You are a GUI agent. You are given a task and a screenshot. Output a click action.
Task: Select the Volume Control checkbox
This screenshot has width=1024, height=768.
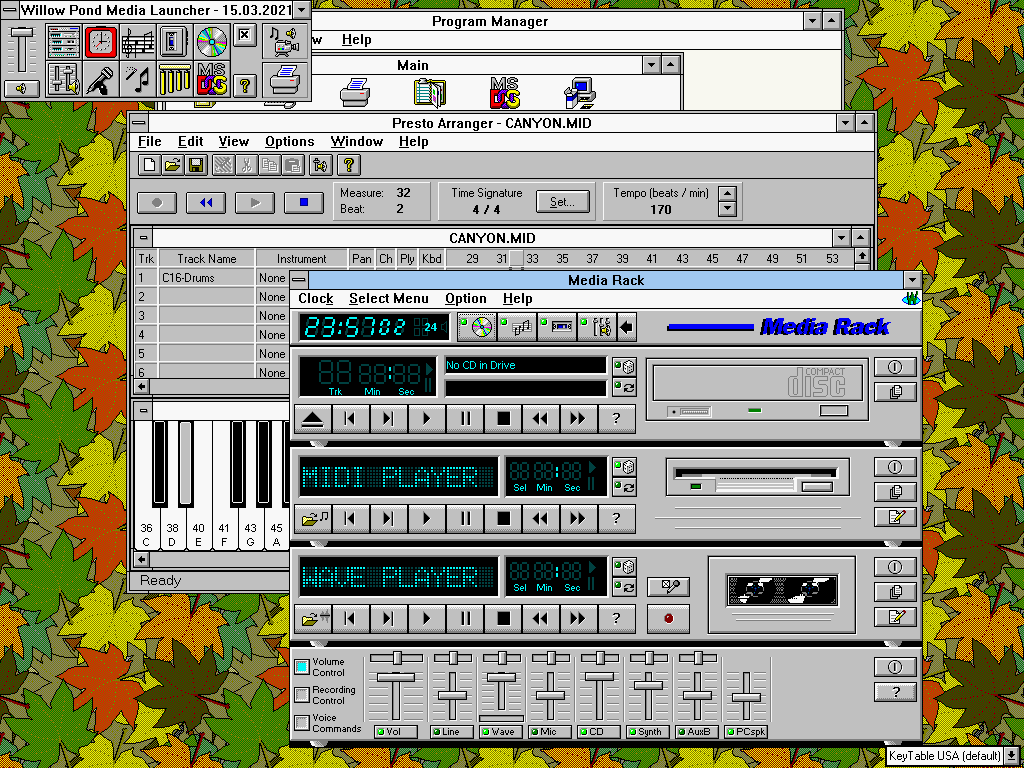(302, 667)
